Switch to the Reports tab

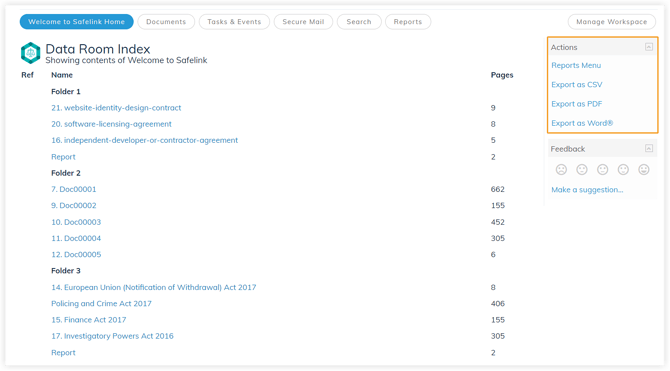(408, 22)
